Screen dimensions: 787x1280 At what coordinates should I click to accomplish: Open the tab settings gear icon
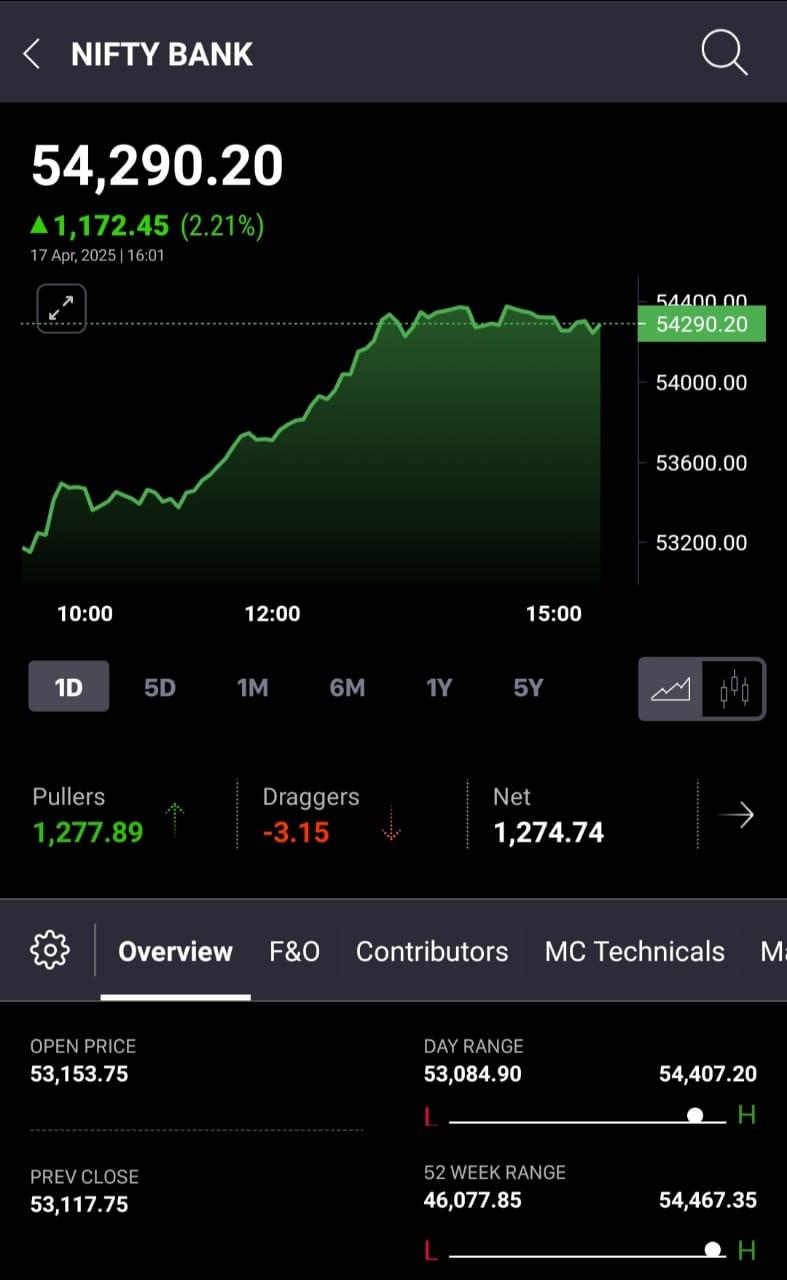click(x=50, y=950)
